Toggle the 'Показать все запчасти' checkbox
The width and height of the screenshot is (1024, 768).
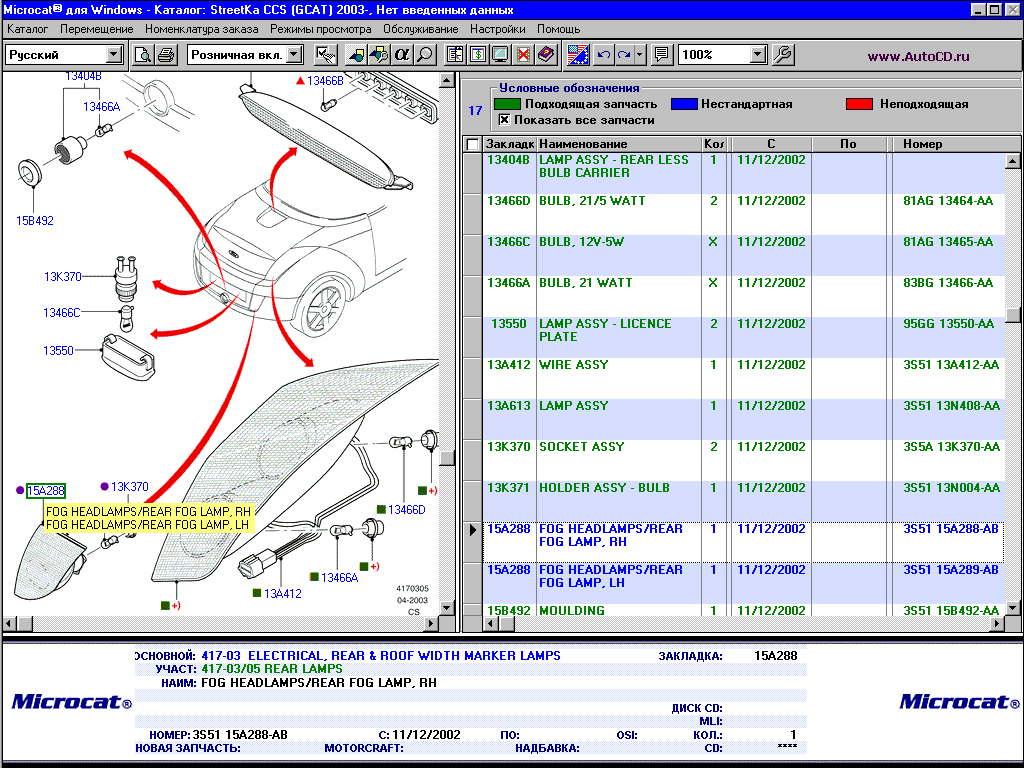pyautogui.click(x=504, y=120)
